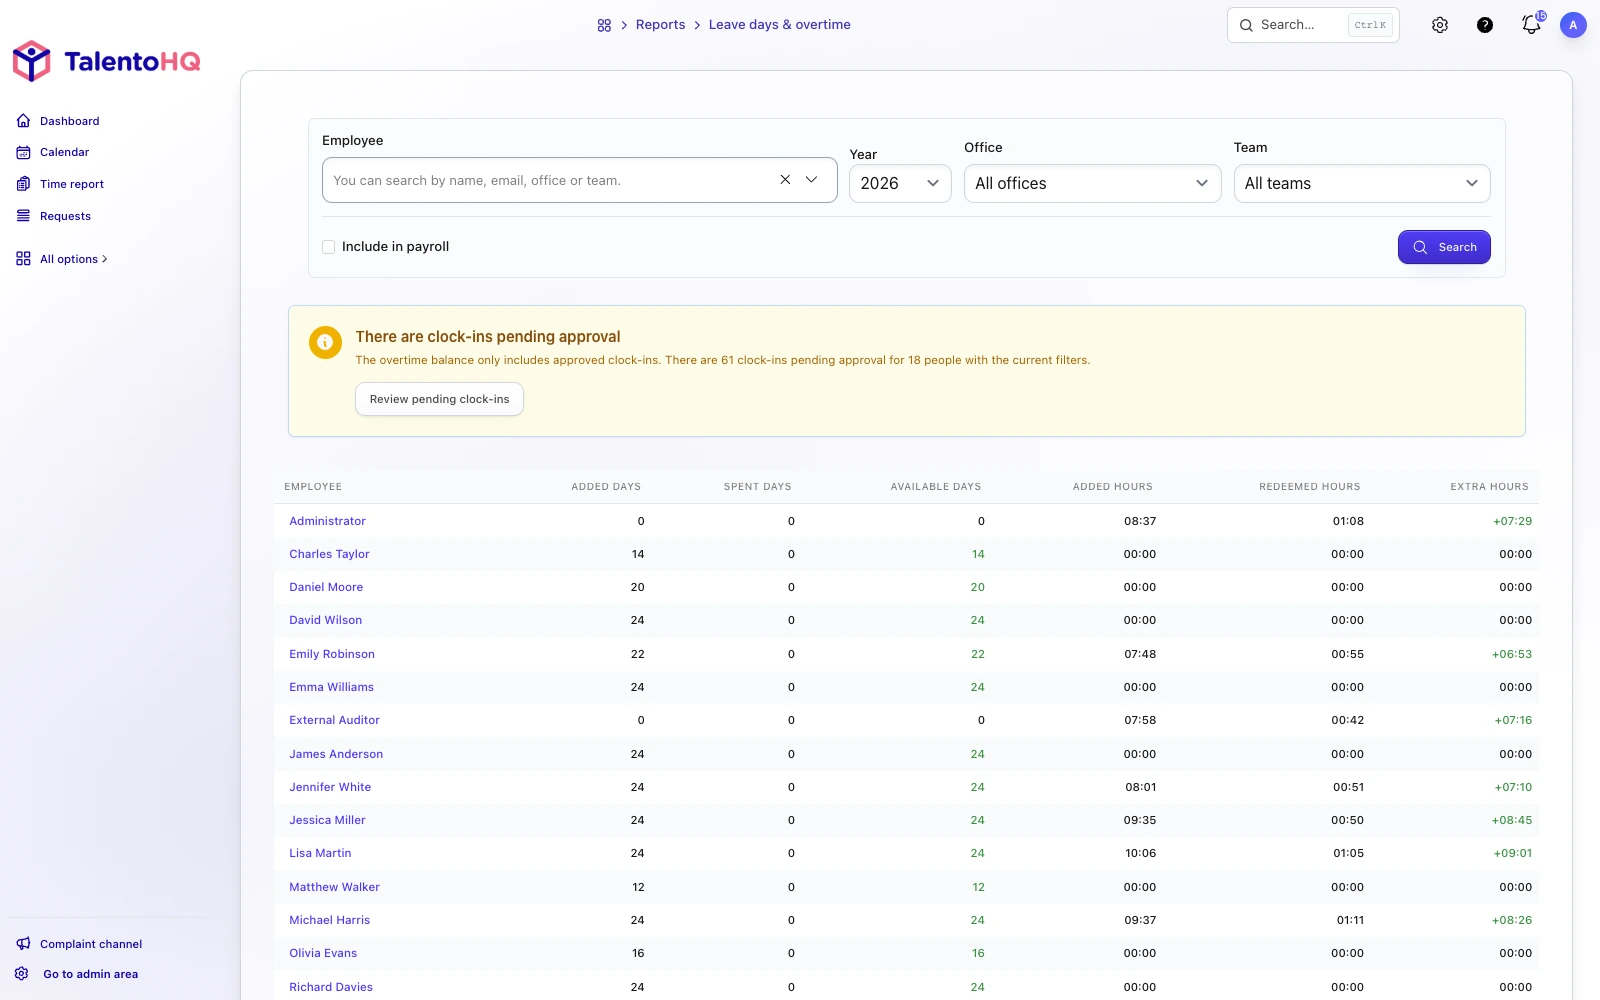The height and width of the screenshot is (1000, 1600).
Task: Open the All teams dropdown
Action: pyautogui.click(x=1362, y=183)
